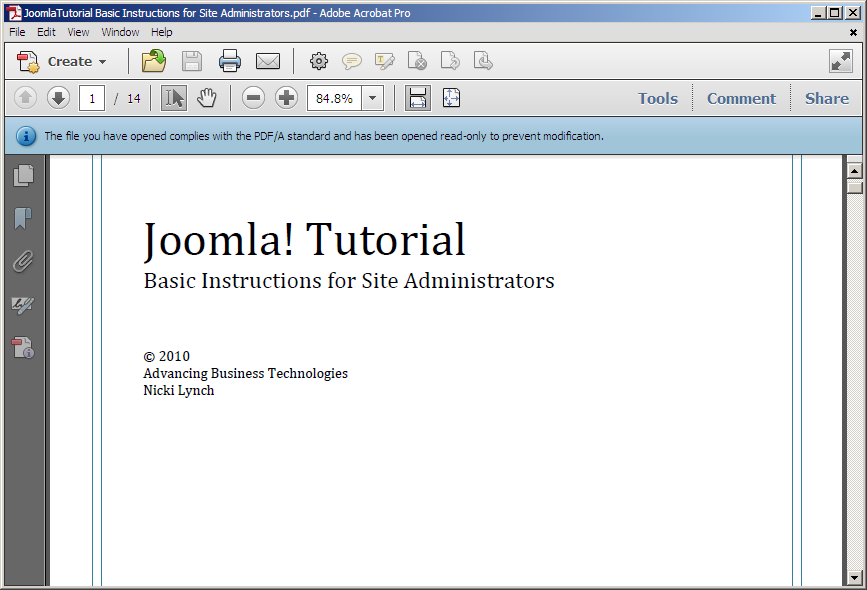This screenshot has width=867, height=590.
Task: Click the '© 2010' copyright text
Action: [166, 357]
